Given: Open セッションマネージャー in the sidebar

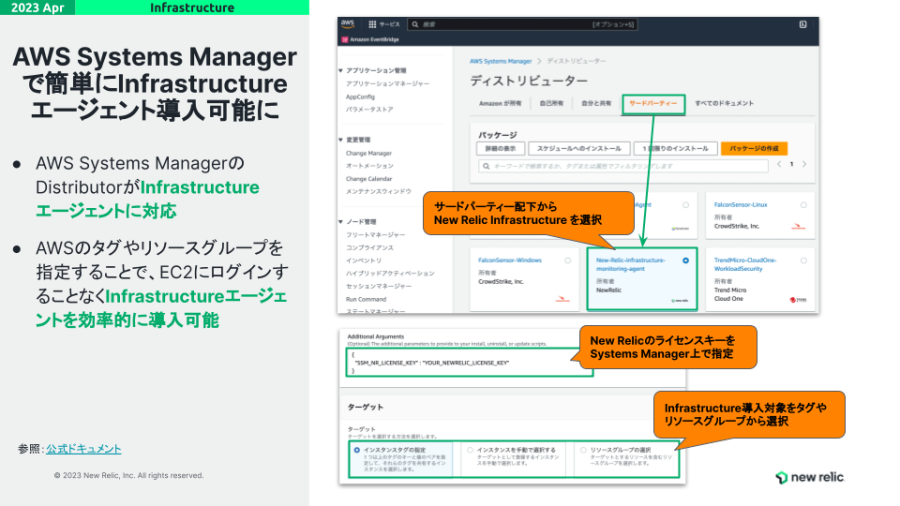Looking at the screenshot, I should [378, 286].
